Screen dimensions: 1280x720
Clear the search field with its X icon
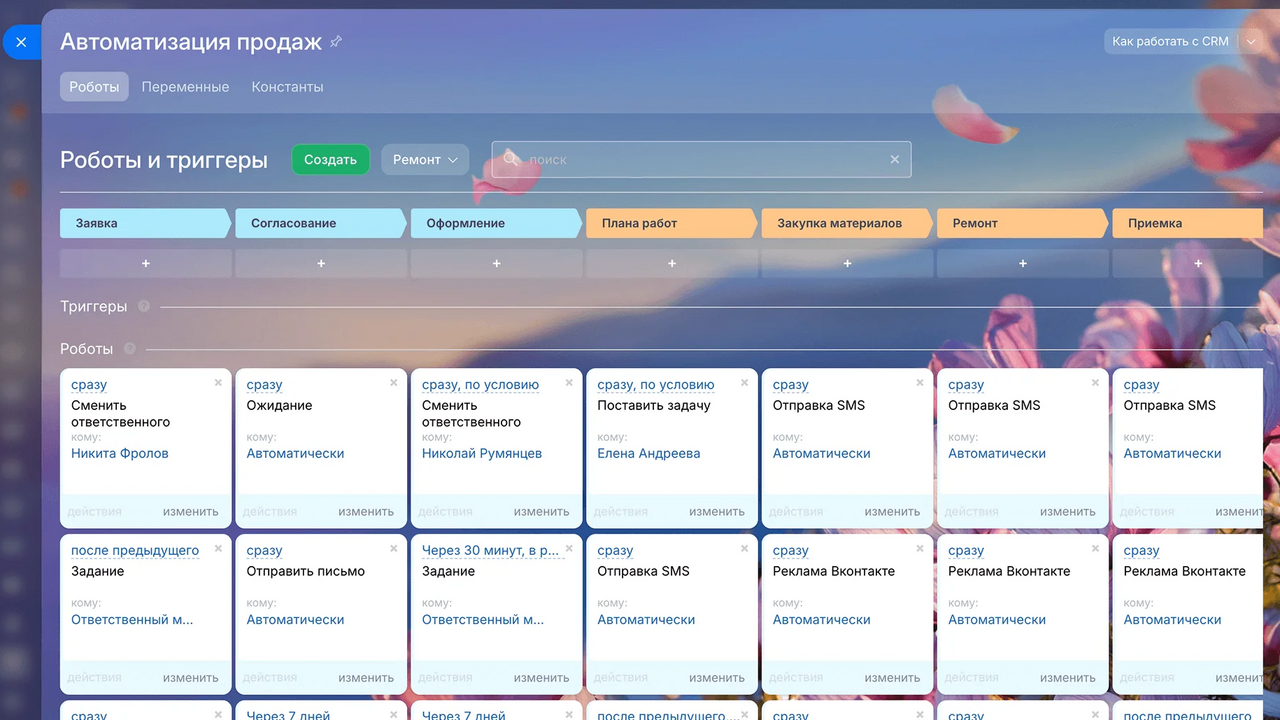coord(895,159)
